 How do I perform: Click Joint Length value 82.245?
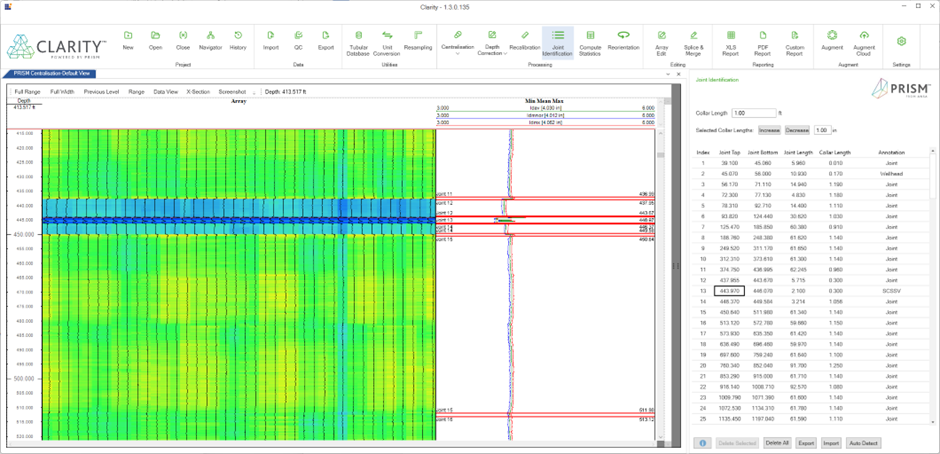click(796, 269)
